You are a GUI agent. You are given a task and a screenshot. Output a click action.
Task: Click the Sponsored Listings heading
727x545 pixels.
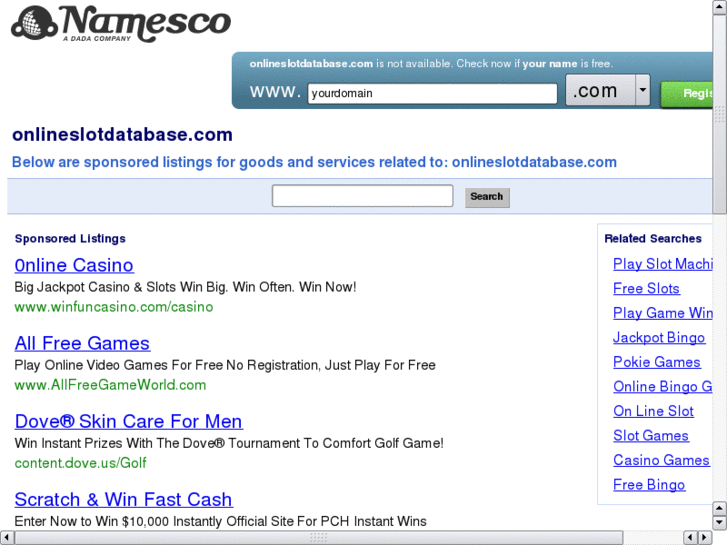(70, 238)
